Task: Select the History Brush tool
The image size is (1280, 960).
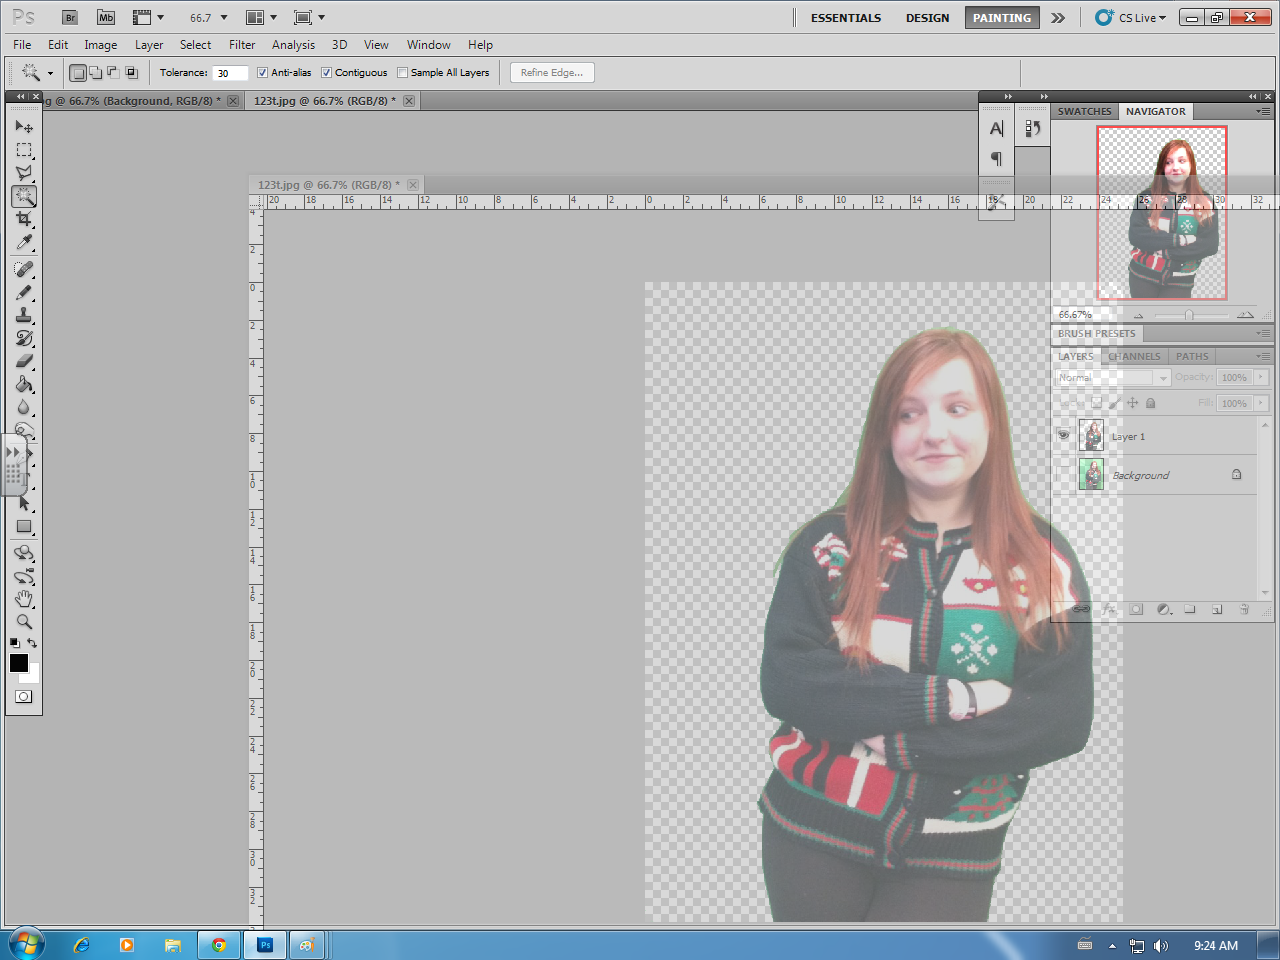Action: 24,338
